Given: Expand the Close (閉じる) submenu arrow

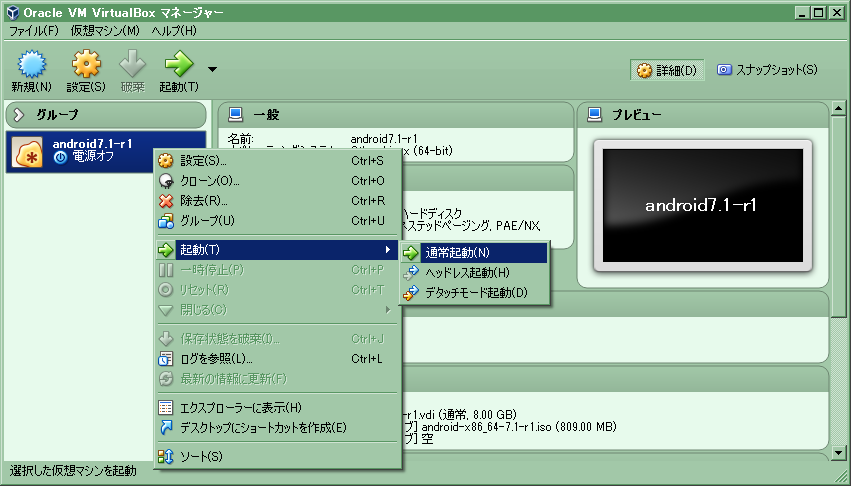Looking at the screenshot, I should (x=388, y=310).
